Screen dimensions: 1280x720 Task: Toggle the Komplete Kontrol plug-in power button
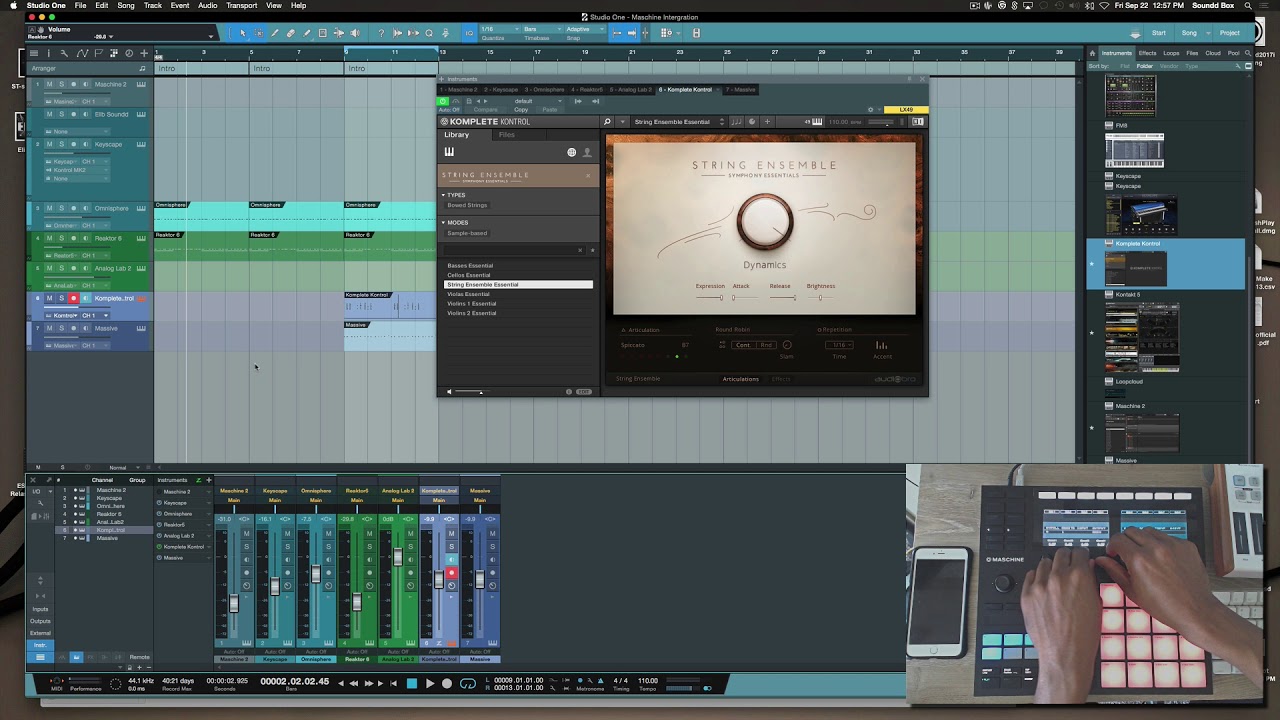(x=443, y=101)
